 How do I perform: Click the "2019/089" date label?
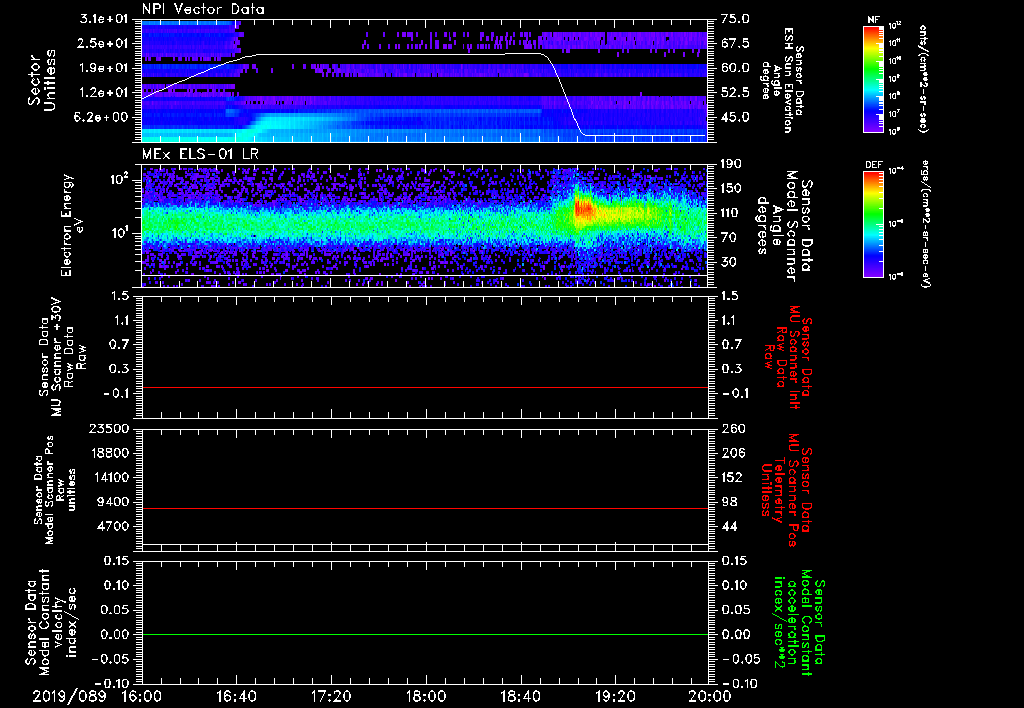pyautogui.click(x=69, y=696)
